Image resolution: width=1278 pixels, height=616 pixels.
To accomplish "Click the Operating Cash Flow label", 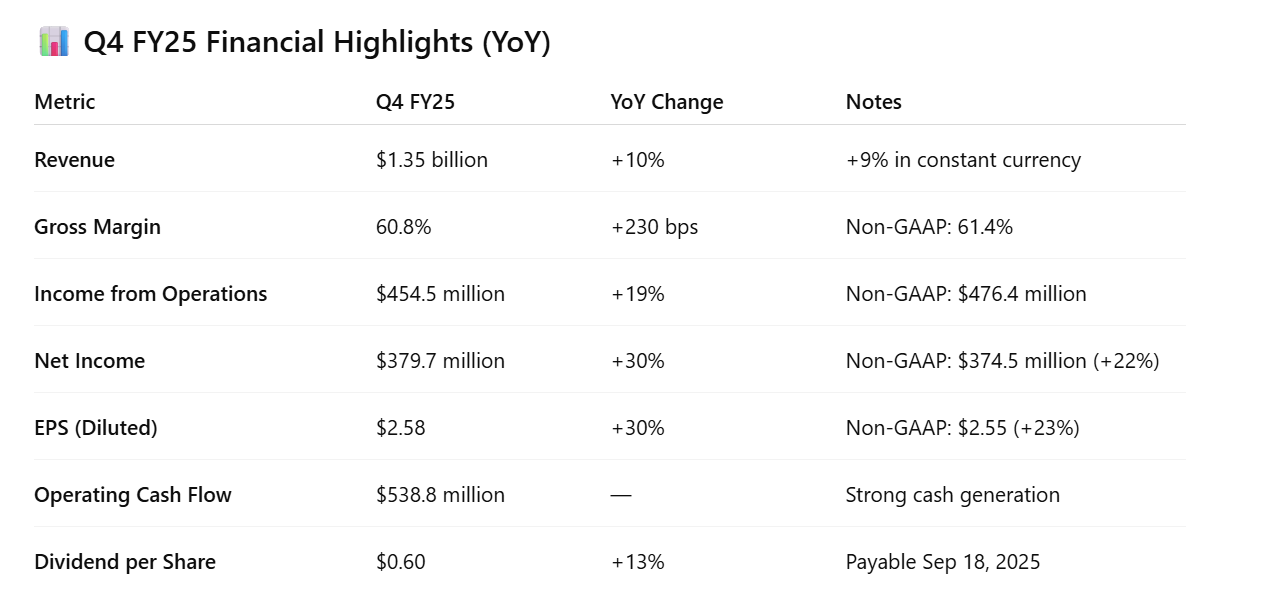I will pyautogui.click(x=132, y=495).
